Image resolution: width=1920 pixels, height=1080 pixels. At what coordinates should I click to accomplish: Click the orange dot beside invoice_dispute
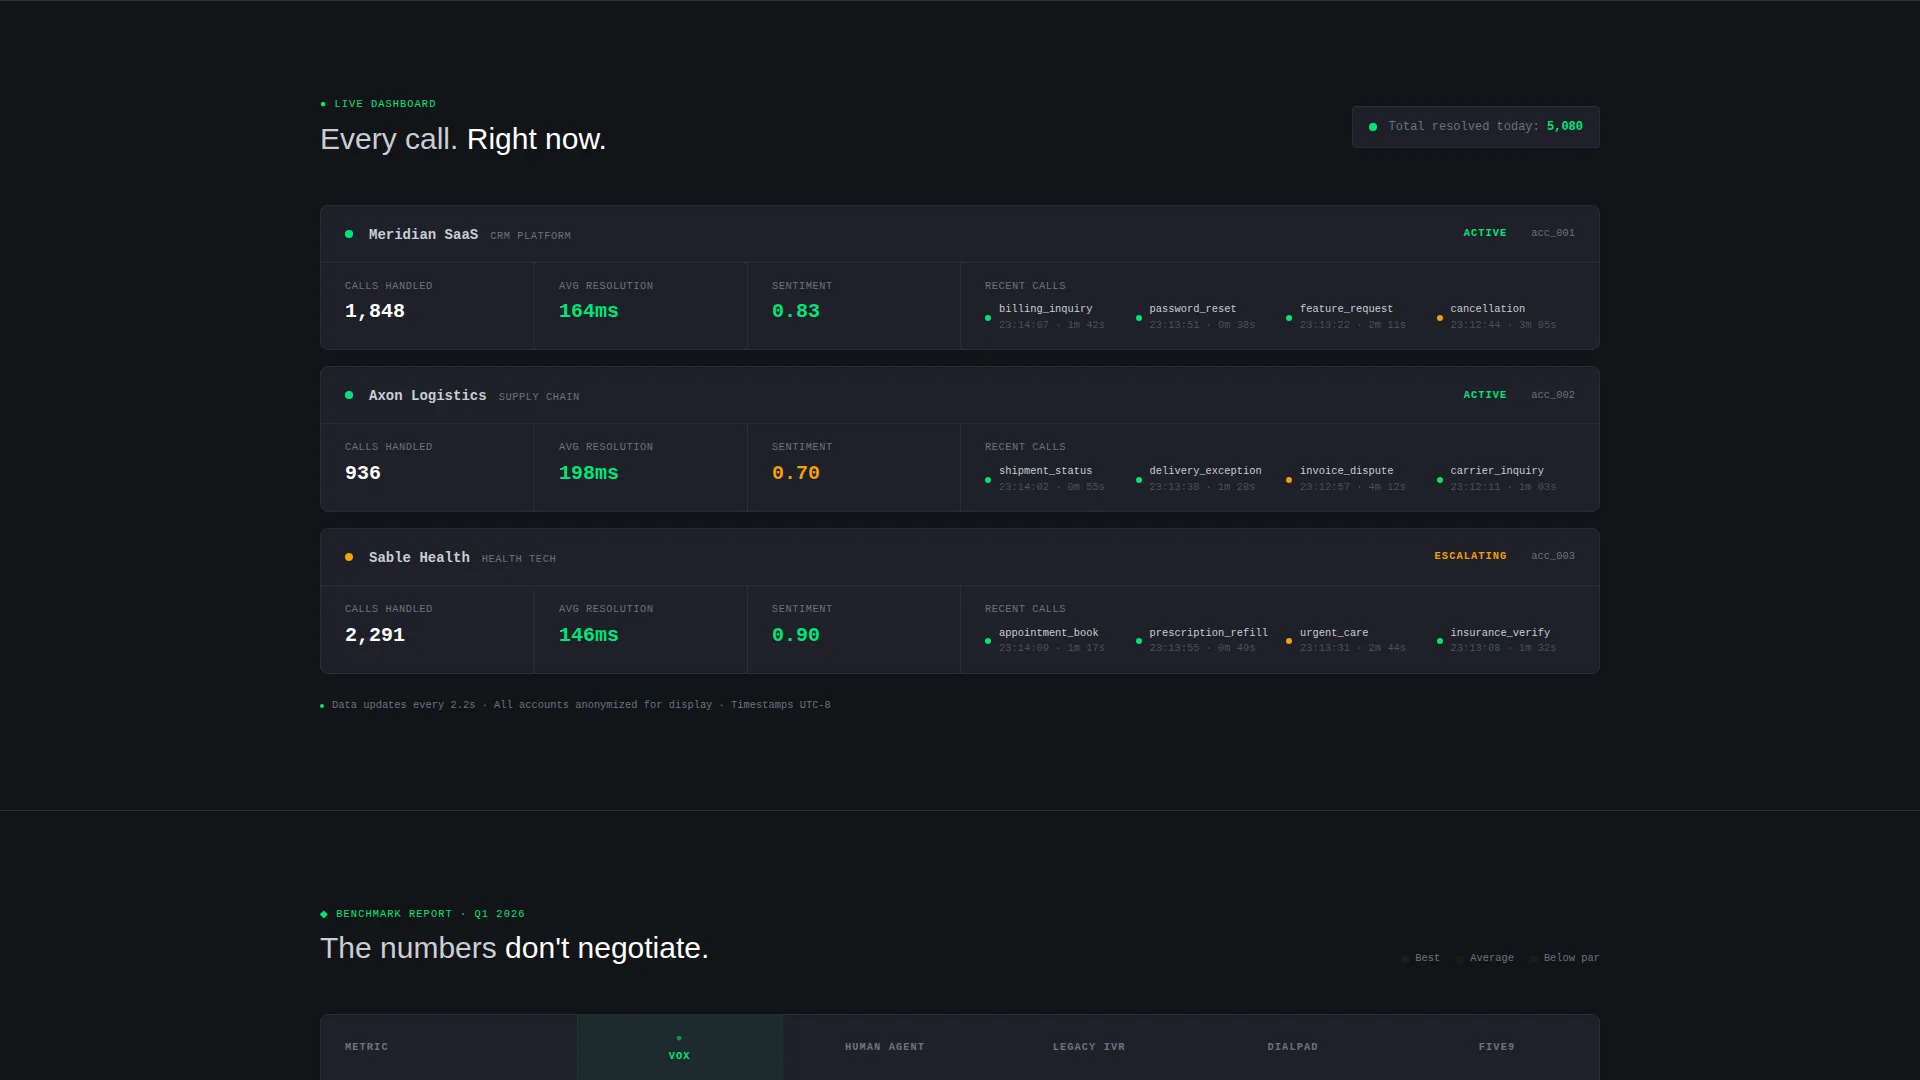tap(1289, 480)
